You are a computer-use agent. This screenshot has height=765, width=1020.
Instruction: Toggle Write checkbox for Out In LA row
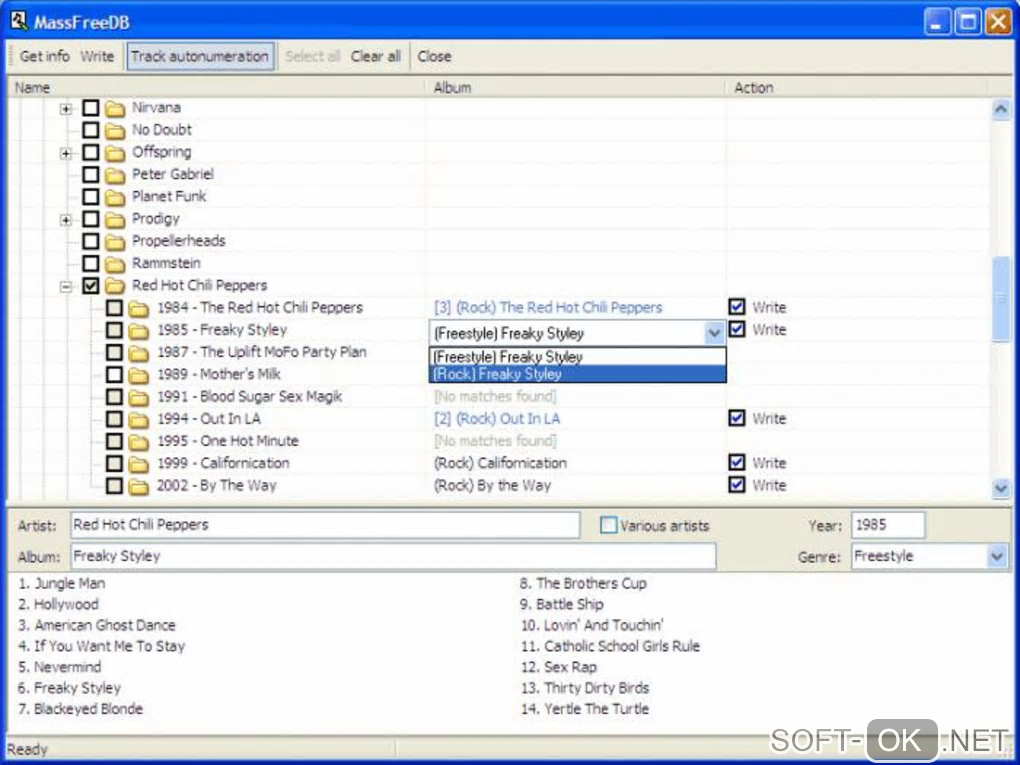[736, 418]
